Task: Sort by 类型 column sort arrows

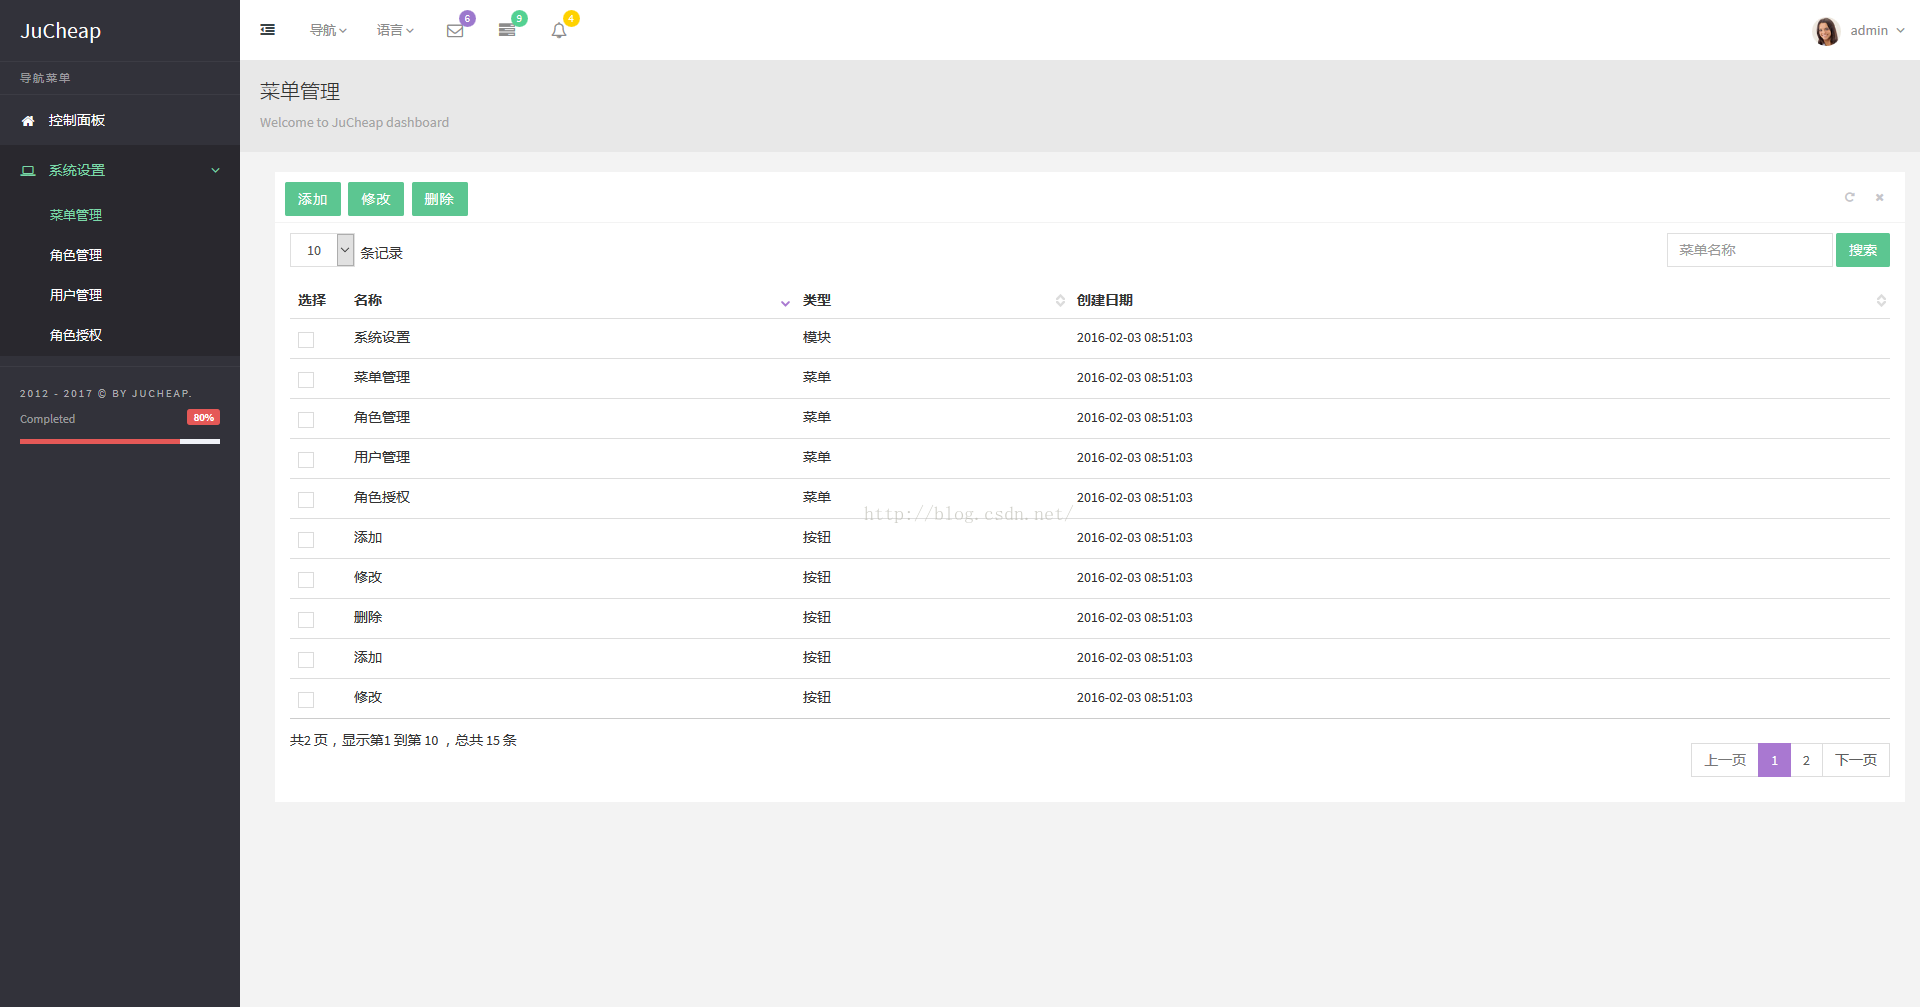Action: click(x=1060, y=301)
